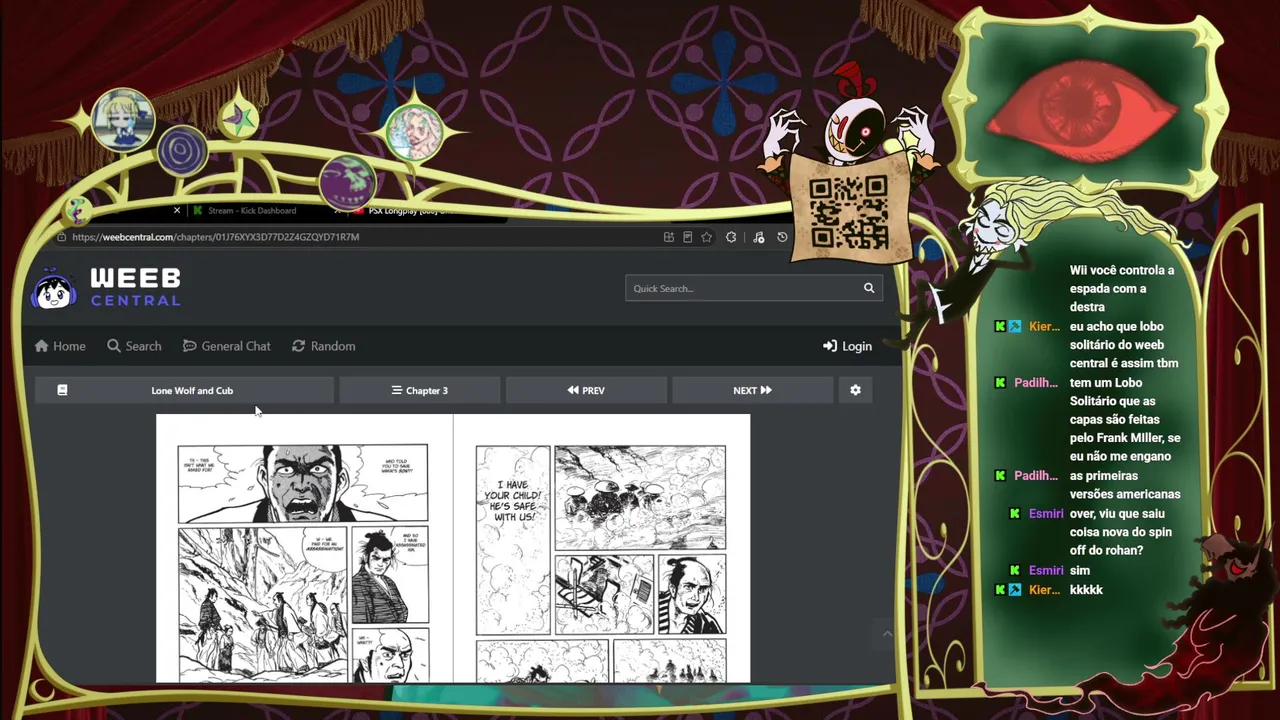Click the login arrow icon
This screenshot has width=1280, height=720.
point(830,346)
